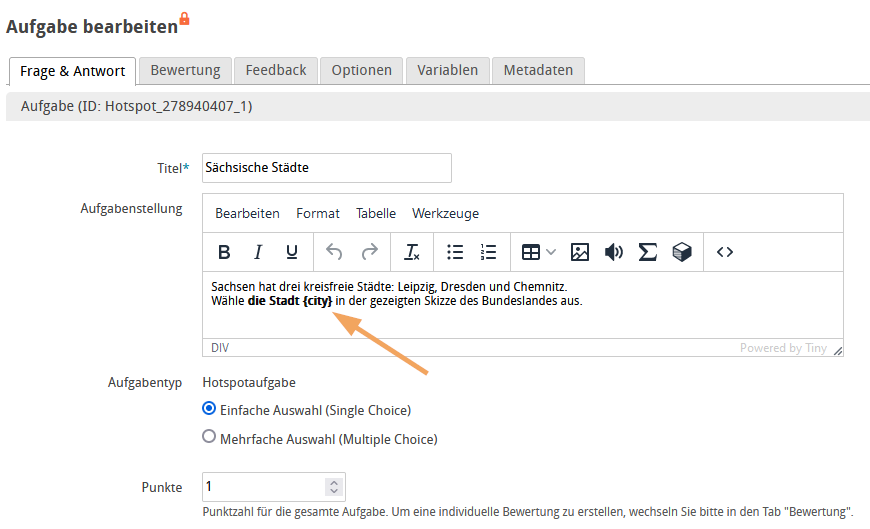The image size is (870, 529).
Task: Open the Powered by Tiny link
Action: point(783,348)
